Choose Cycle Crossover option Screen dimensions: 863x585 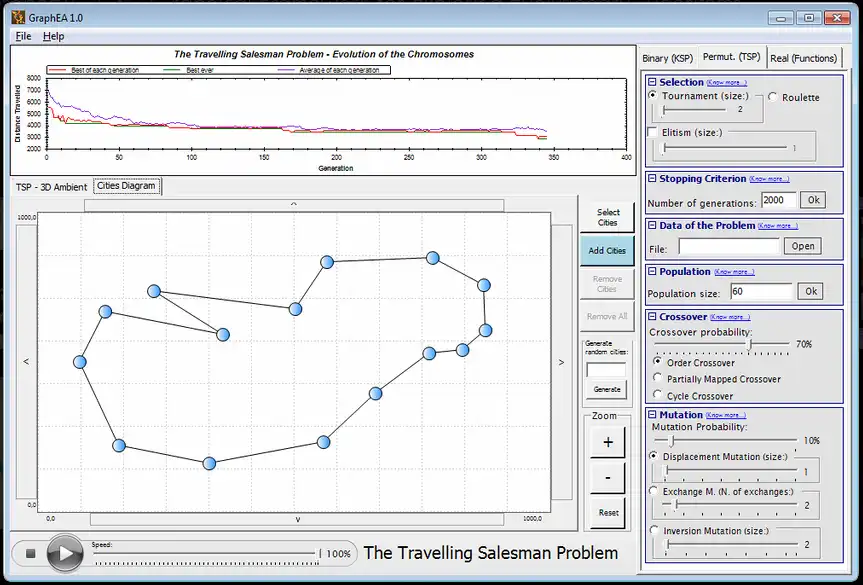[657, 394]
